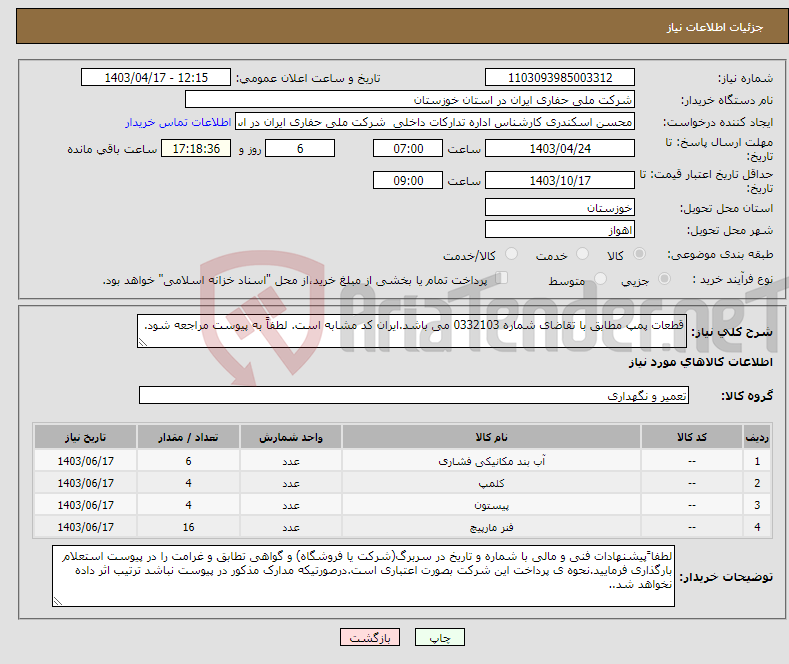This screenshot has width=789, height=664.
Task: Click the چاپ print button
Action: 439,637
